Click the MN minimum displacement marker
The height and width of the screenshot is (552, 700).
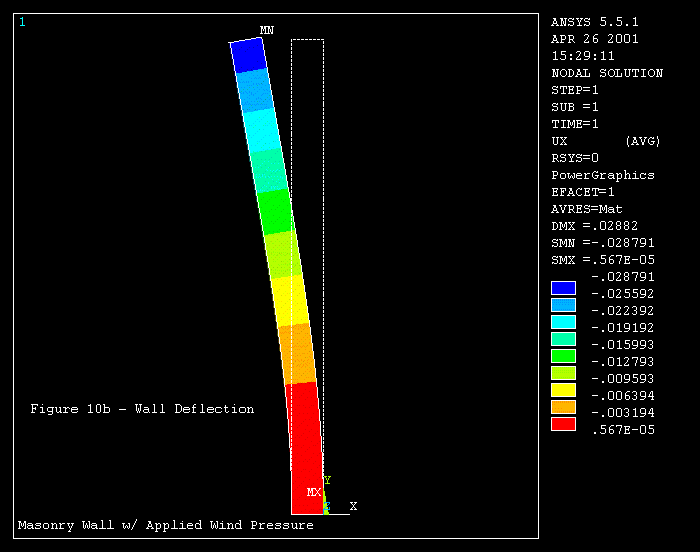(x=267, y=31)
